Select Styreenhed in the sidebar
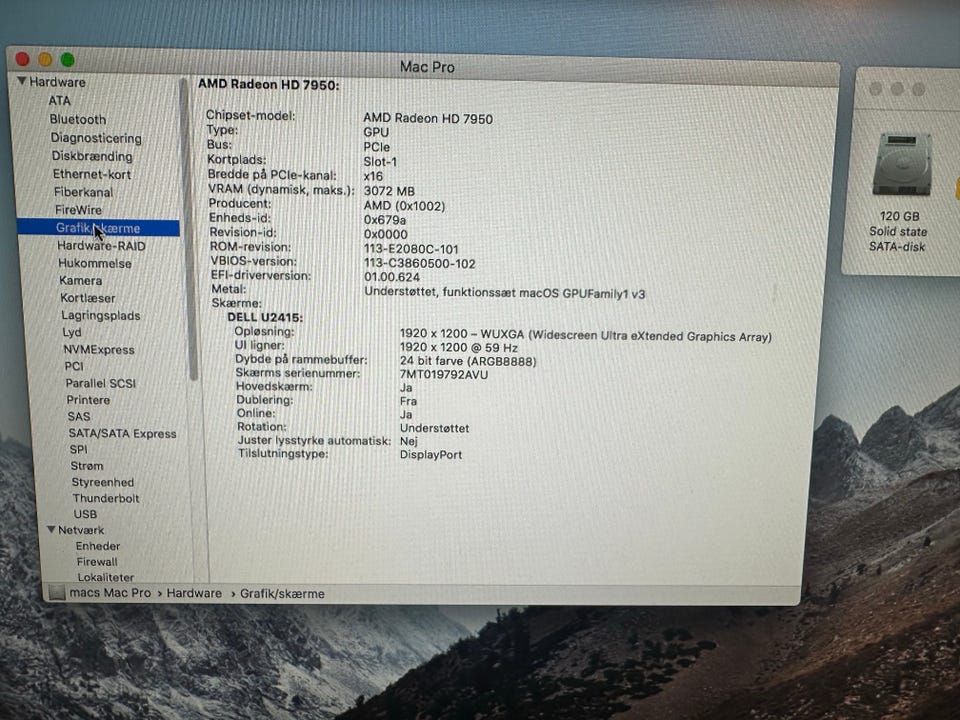Image resolution: width=960 pixels, height=720 pixels. pos(103,482)
